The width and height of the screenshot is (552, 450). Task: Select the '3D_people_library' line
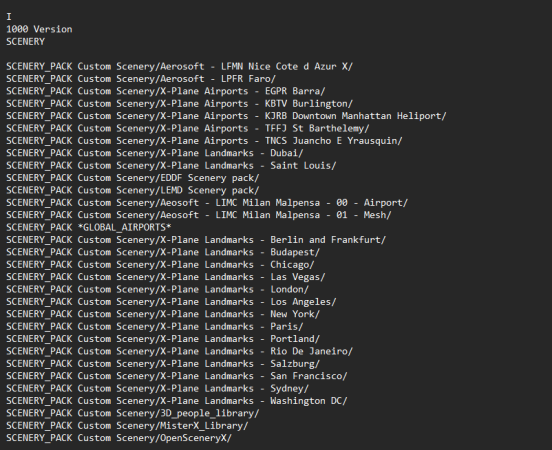[132, 413]
